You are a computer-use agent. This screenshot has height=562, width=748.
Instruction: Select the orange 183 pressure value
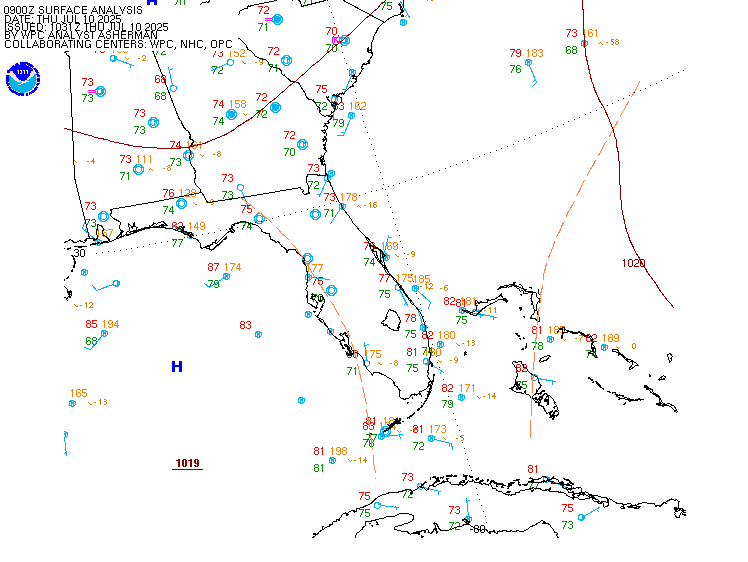point(535,53)
